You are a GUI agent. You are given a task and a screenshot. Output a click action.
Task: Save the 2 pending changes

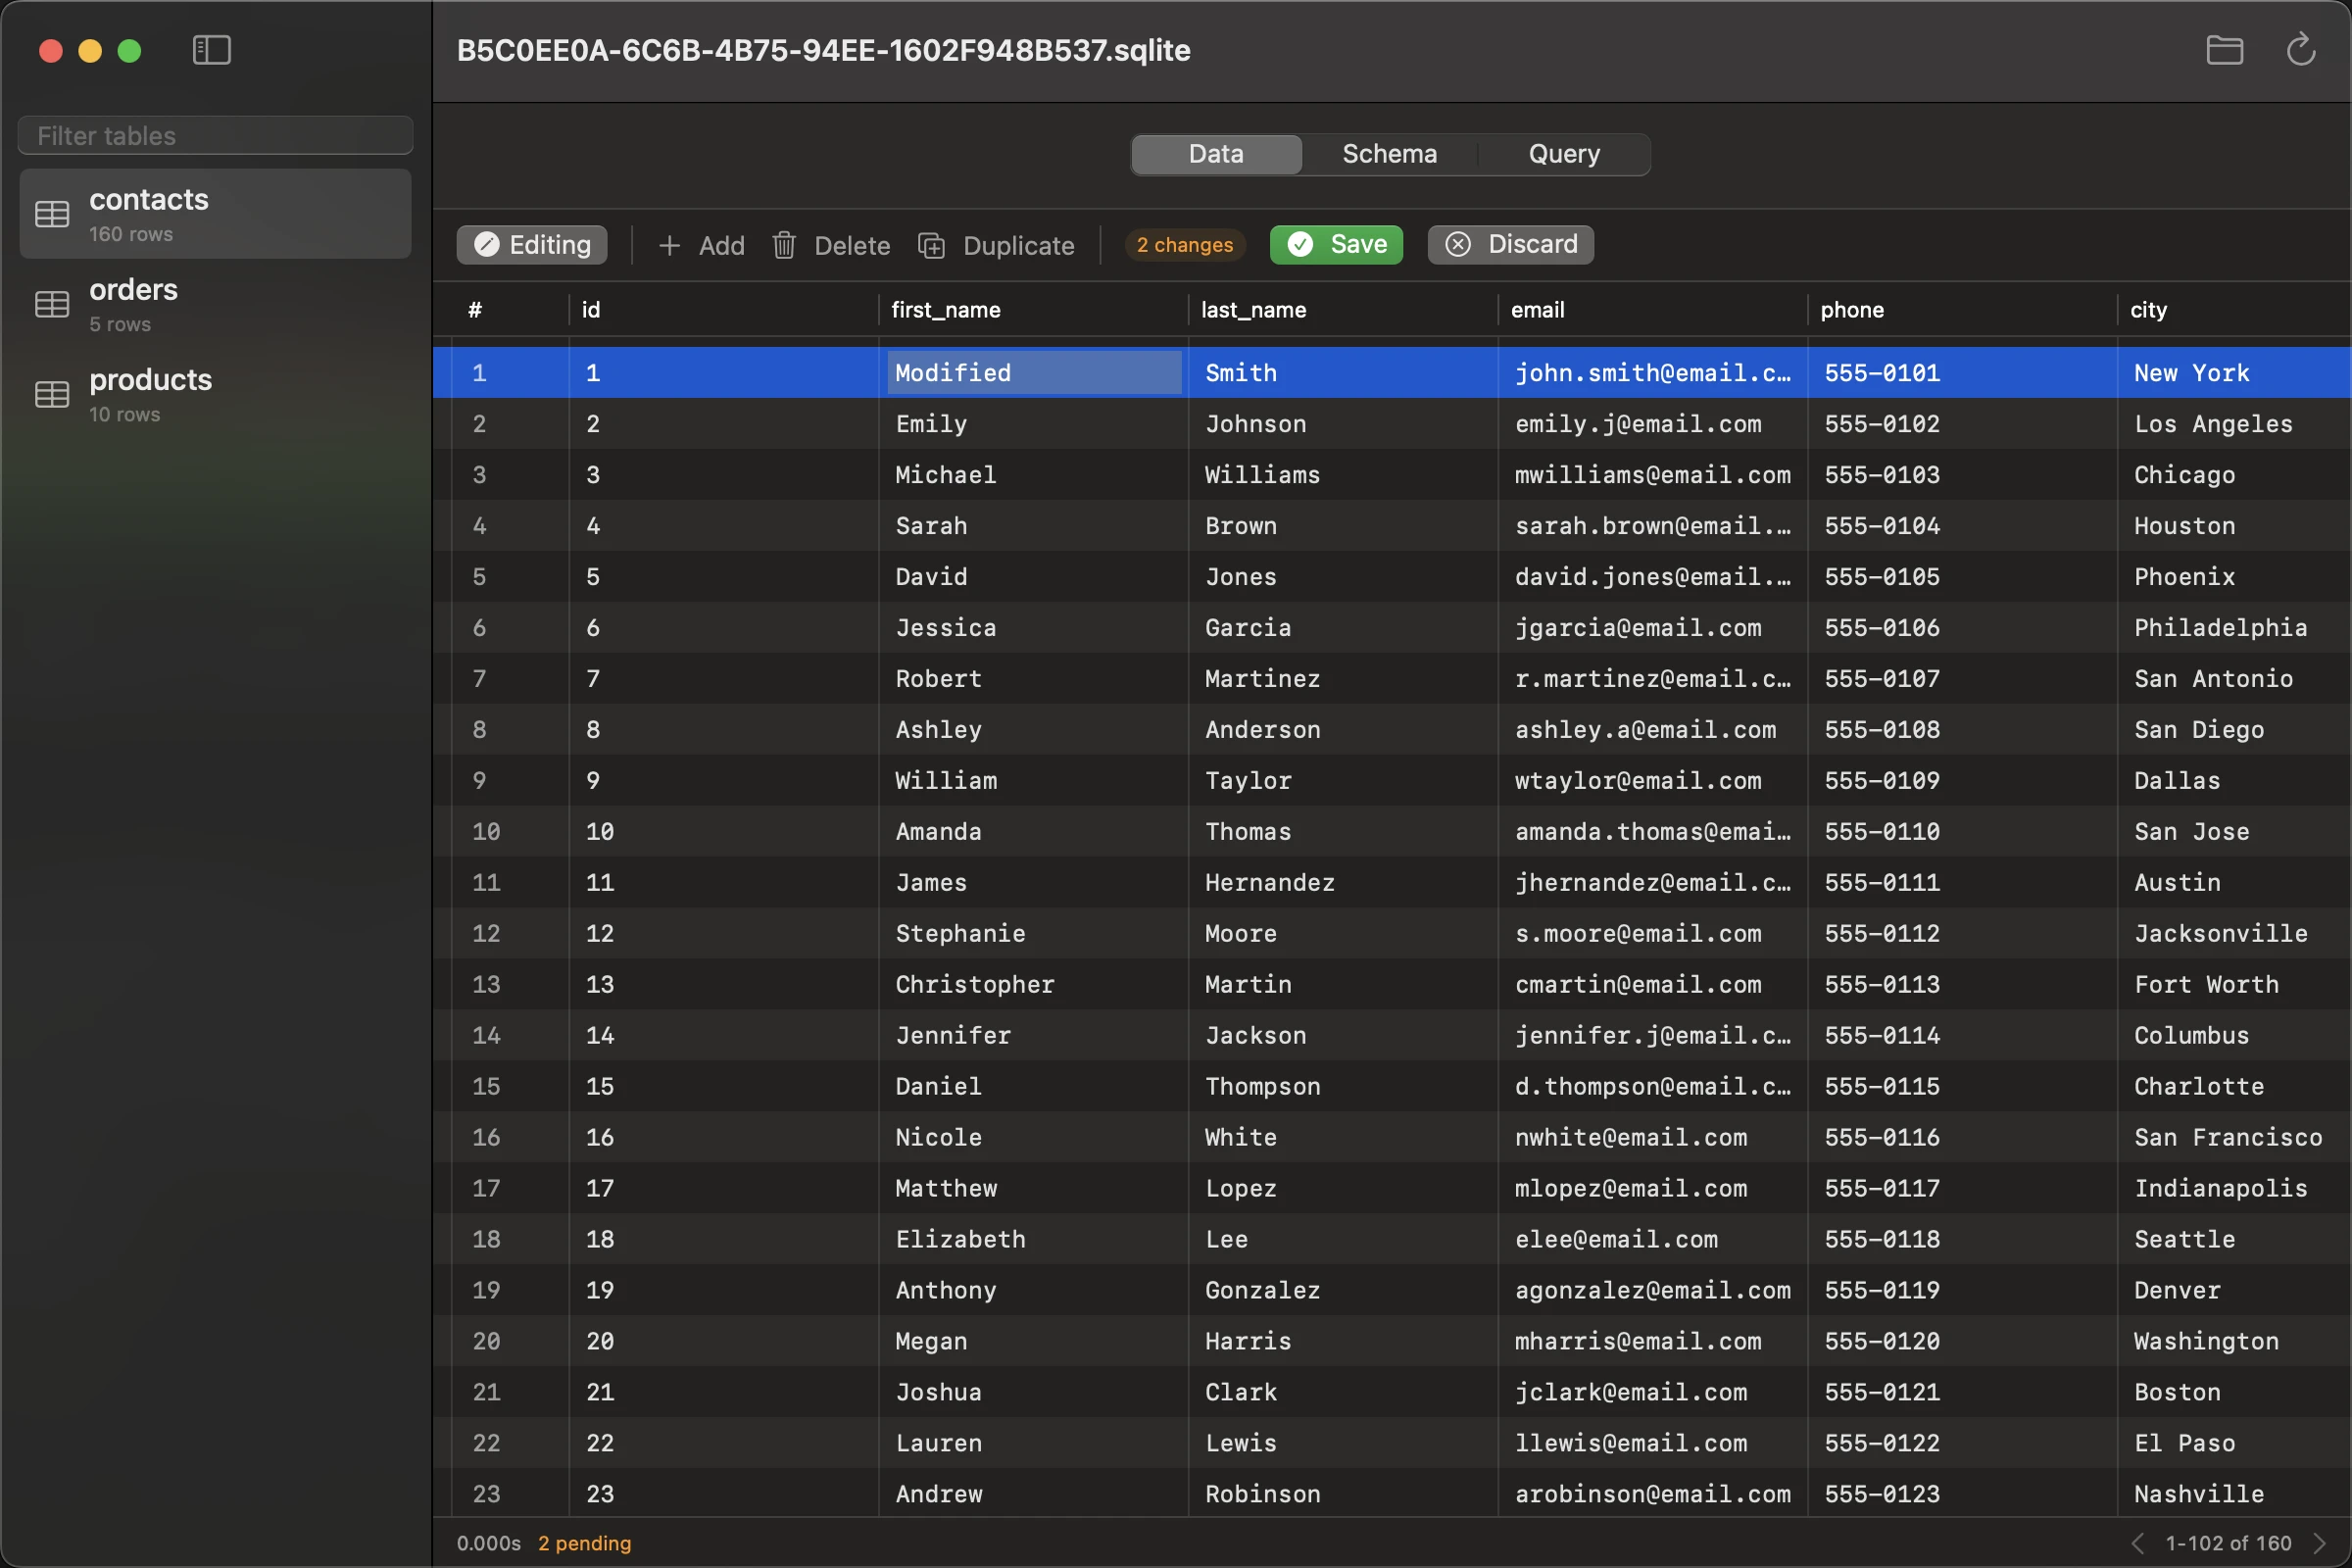click(x=1336, y=245)
